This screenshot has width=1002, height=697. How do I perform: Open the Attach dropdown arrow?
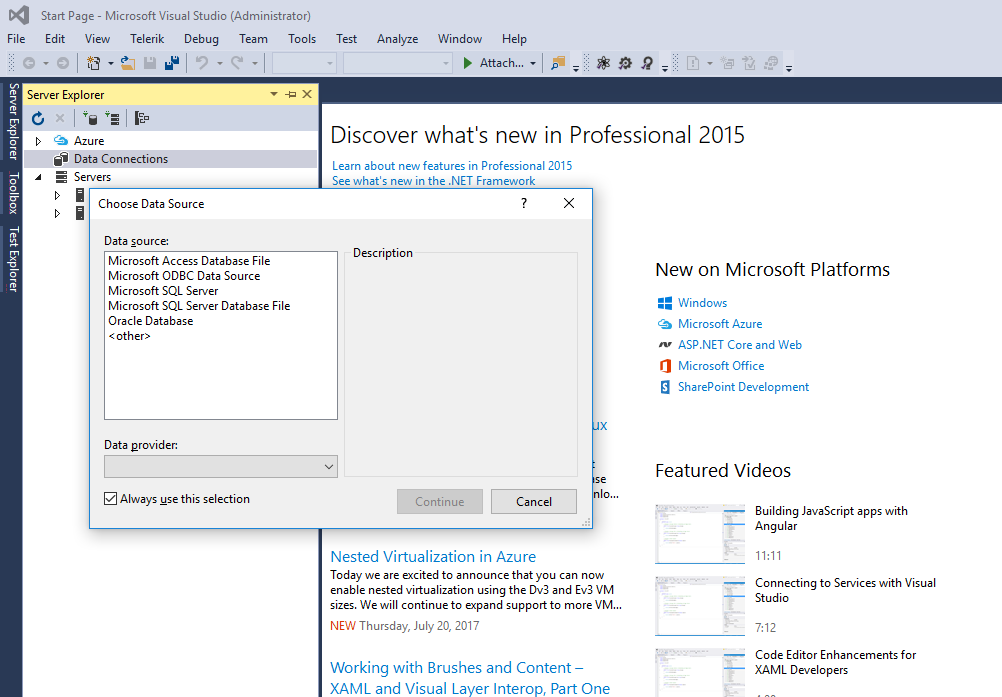coord(533,63)
